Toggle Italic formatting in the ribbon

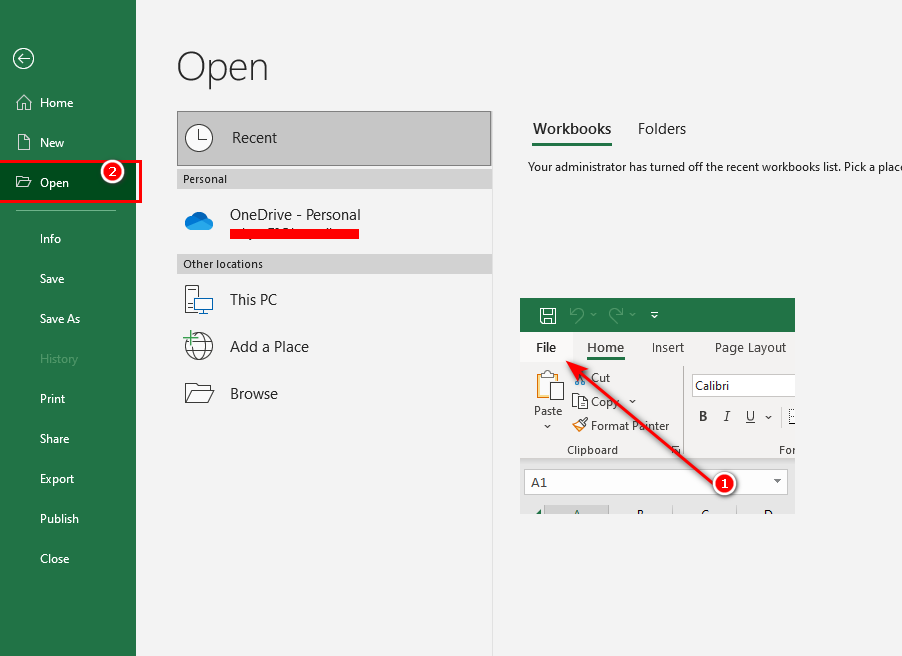[727, 417]
